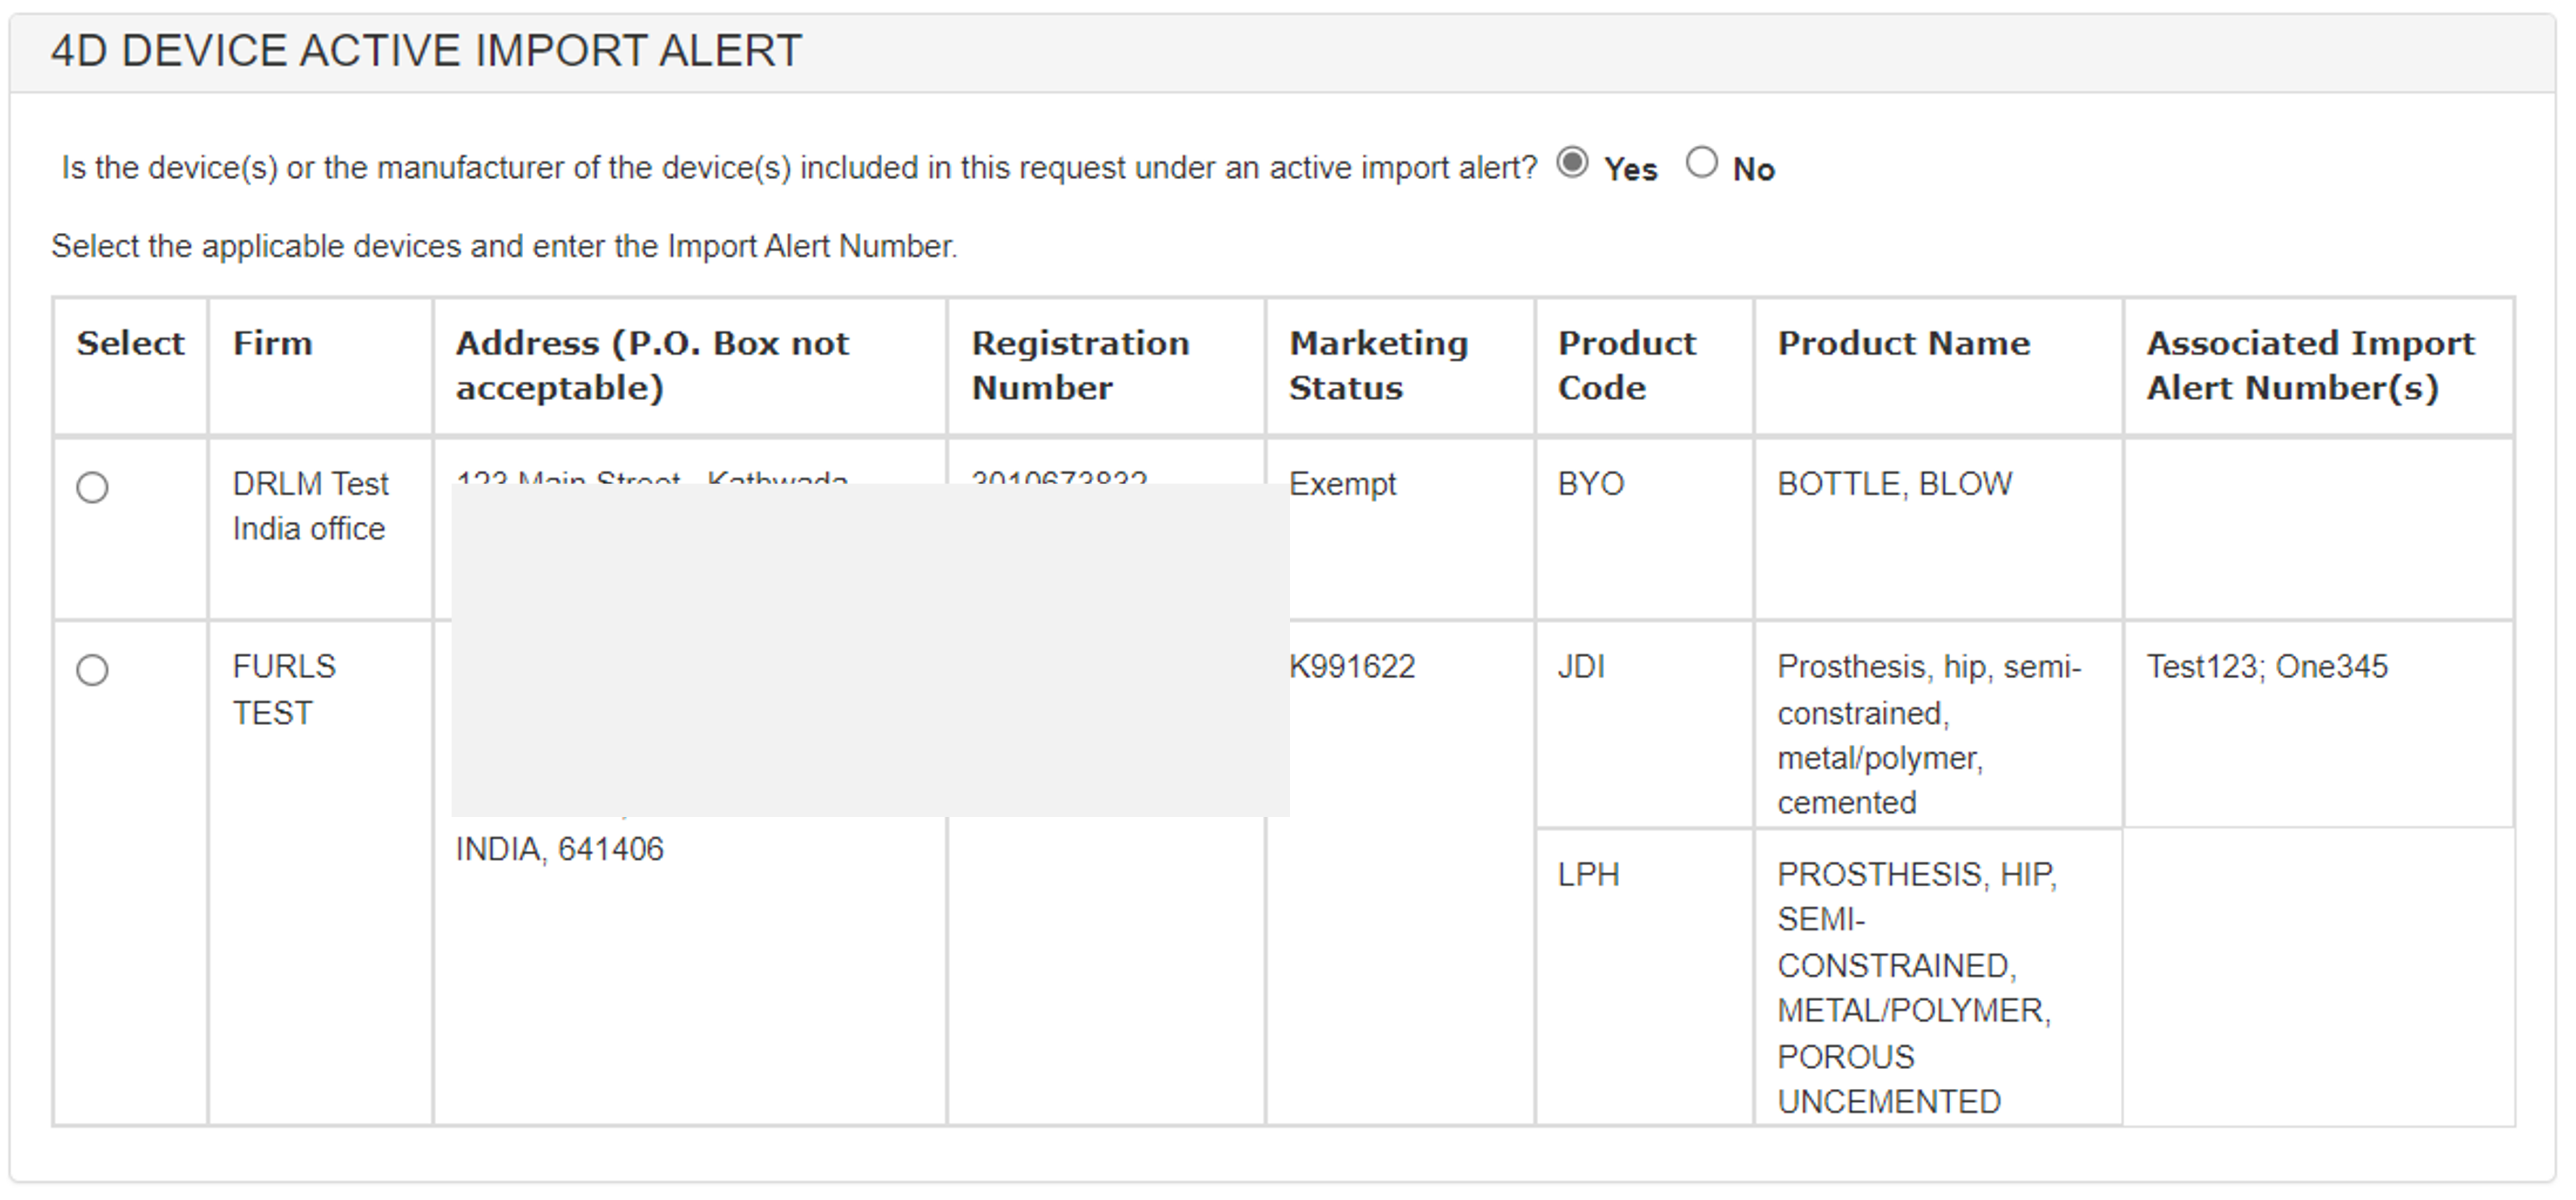This screenshot has height=1200, width=2576.
Task: Select No for active import alert
Action: tap(1701, 163)
